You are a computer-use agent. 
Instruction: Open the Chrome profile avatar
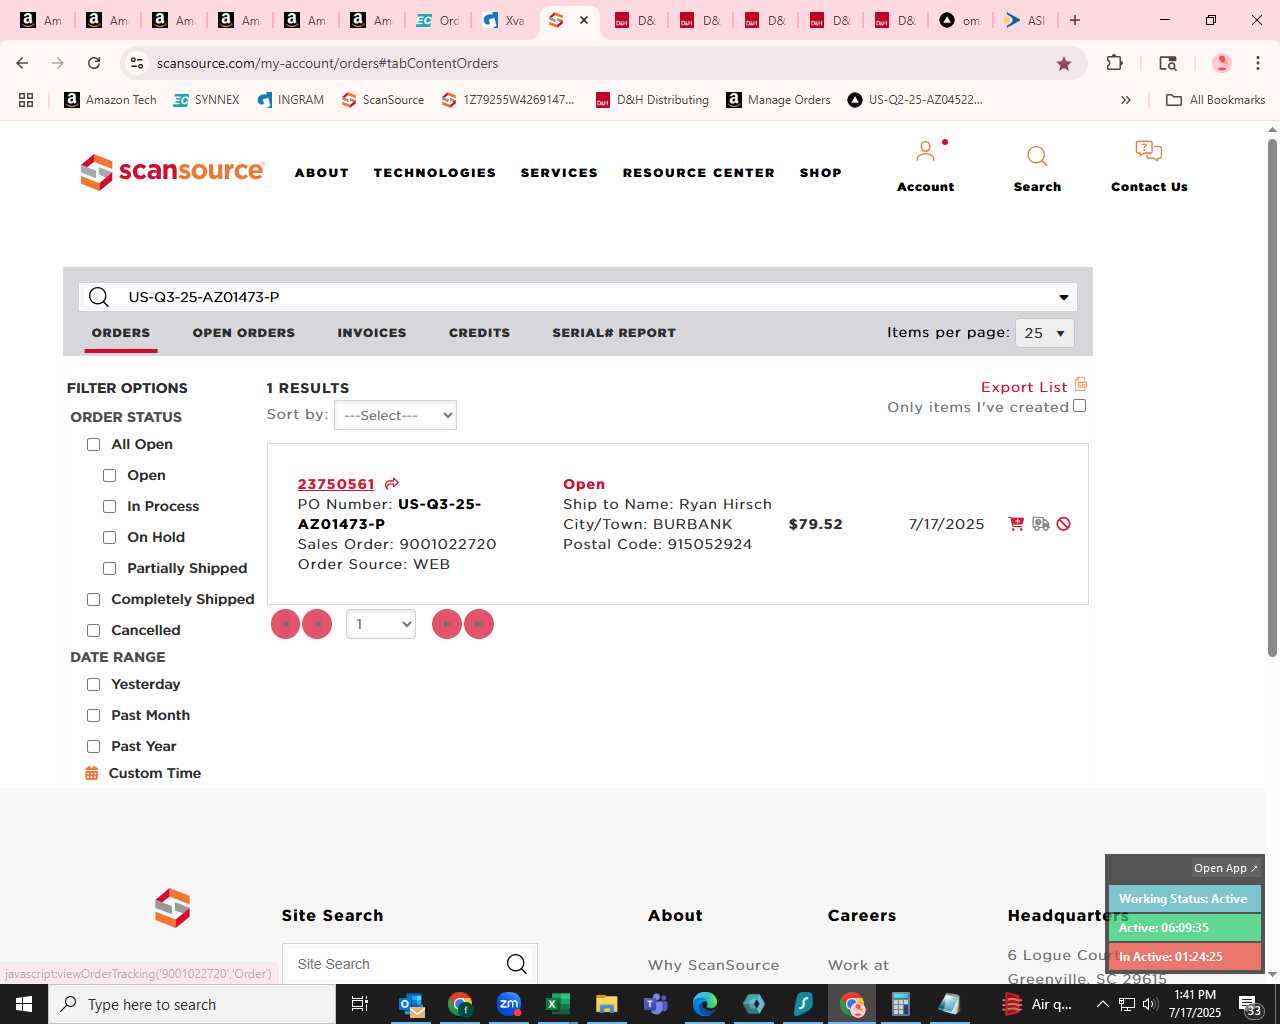1221,63
